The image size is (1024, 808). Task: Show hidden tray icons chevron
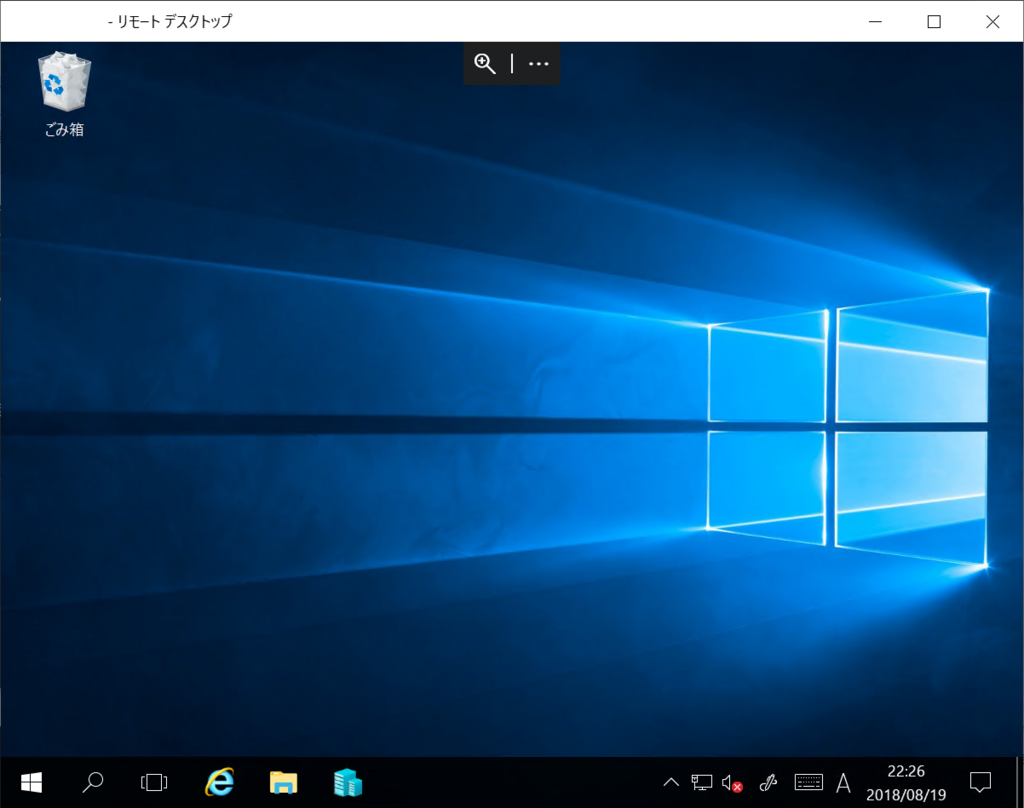click(671, 783)
